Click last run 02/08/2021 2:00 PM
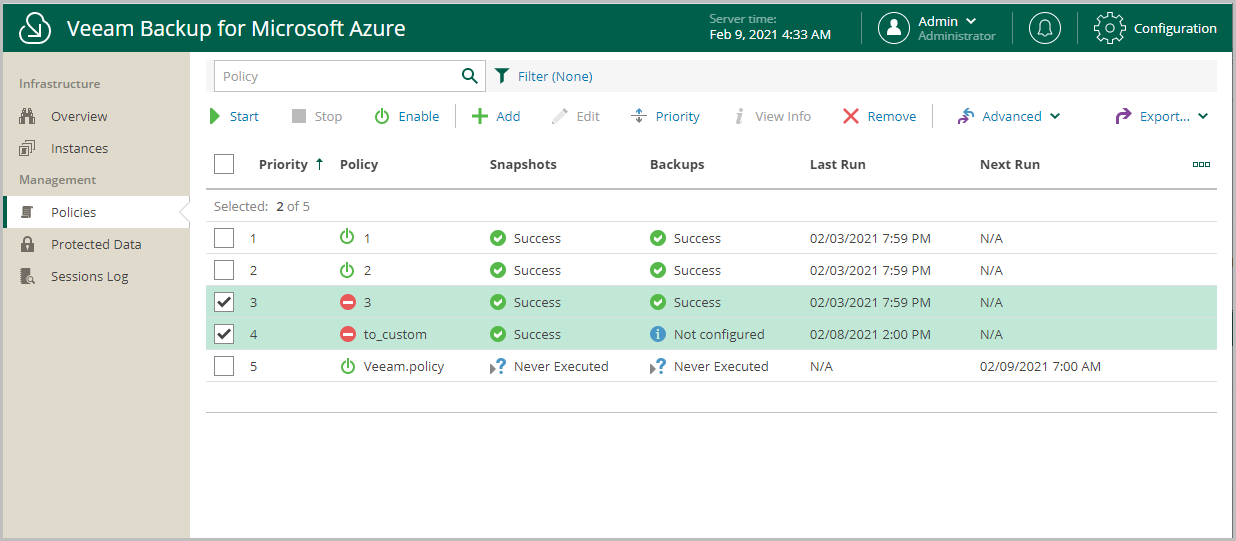 (870, 334)
